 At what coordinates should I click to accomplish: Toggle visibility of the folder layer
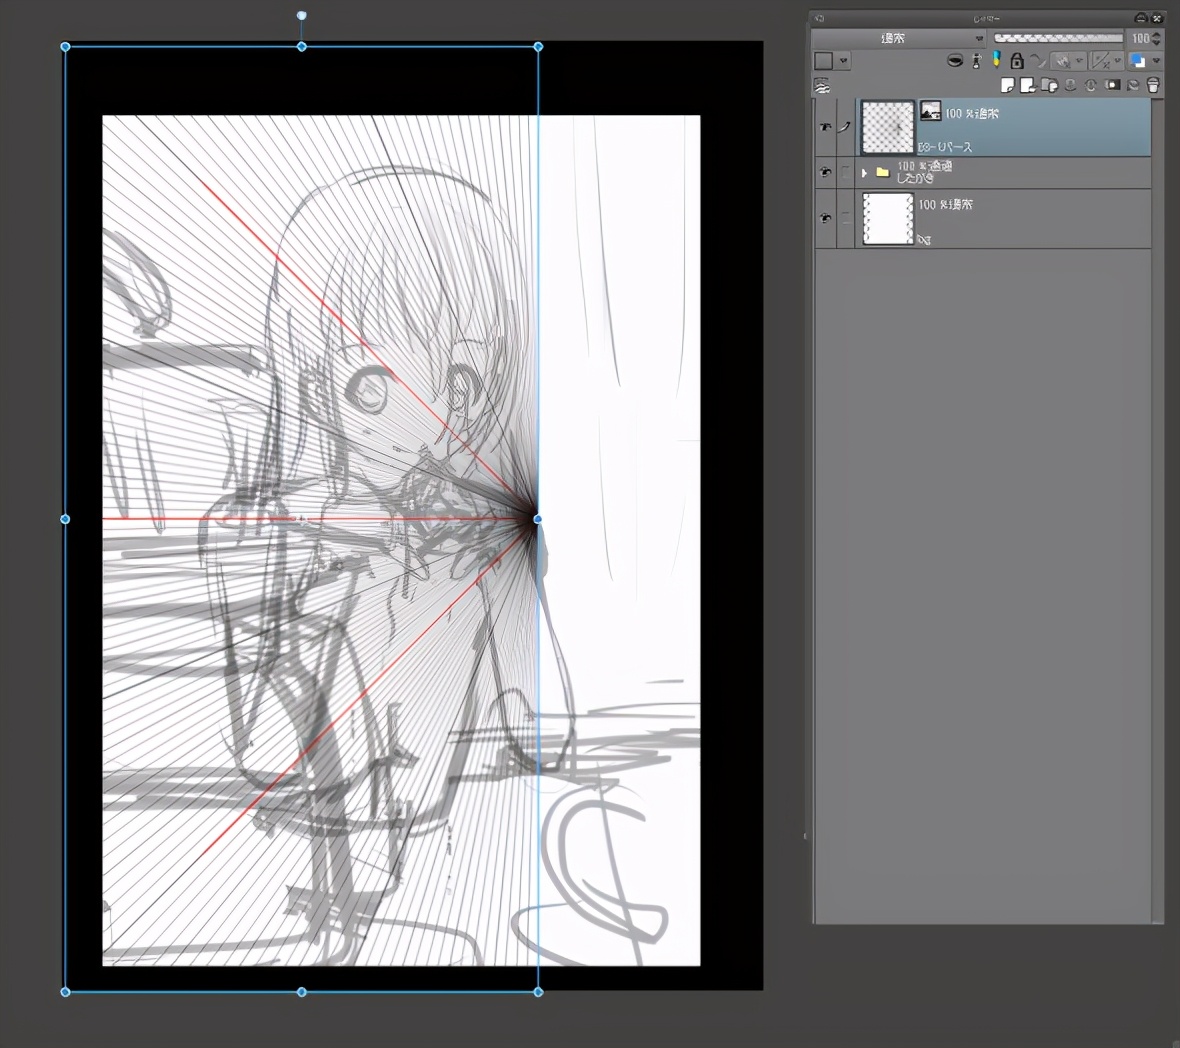pyautogui.click(x=826, y=172)
